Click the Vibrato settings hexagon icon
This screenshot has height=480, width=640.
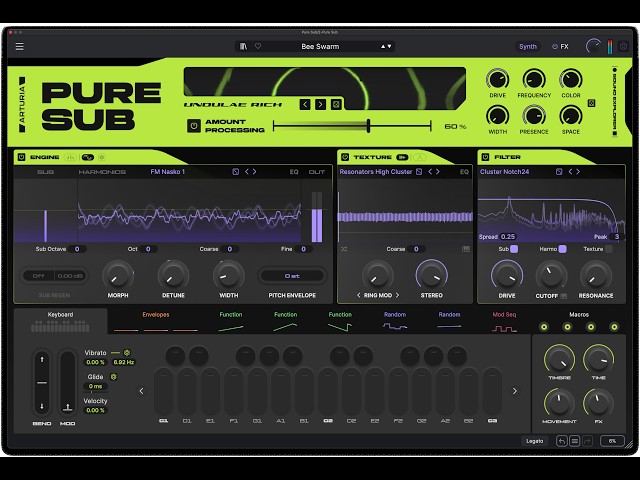127,353
